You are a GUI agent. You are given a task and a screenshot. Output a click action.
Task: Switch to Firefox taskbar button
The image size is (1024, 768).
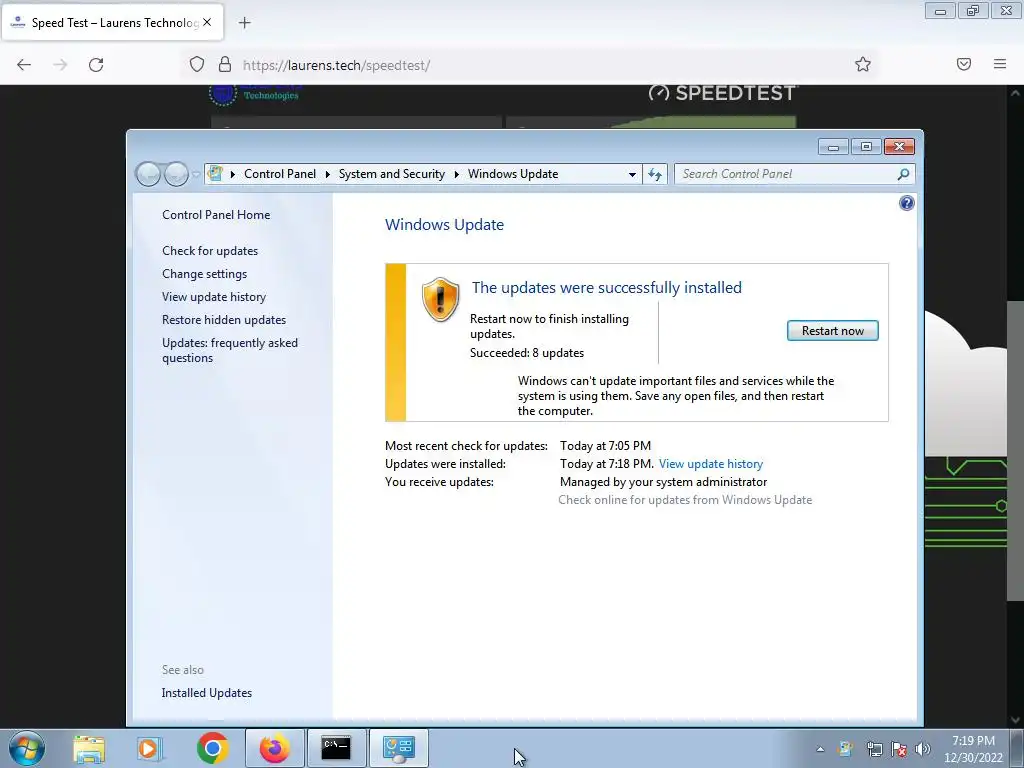coord(275,748)
